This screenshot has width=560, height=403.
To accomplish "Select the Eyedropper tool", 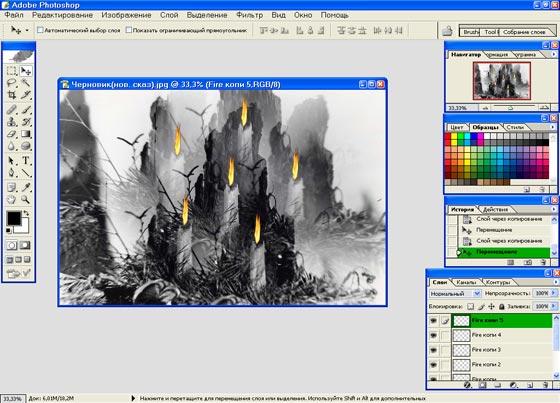I will click(x=26, y=187).
